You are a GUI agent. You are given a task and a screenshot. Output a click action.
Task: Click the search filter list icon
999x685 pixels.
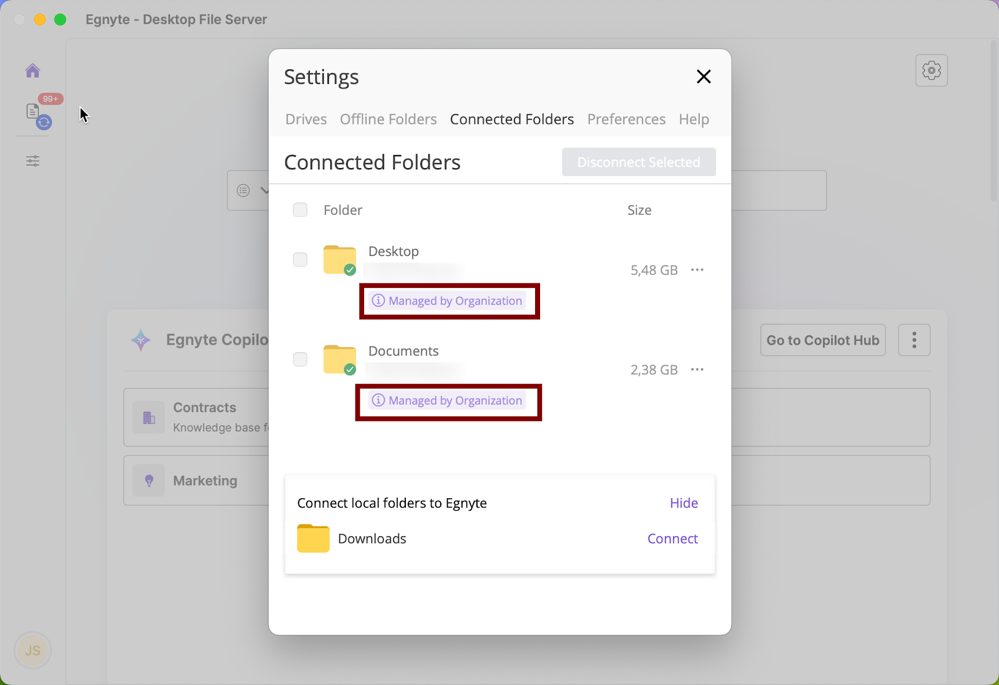pos(243,191)
